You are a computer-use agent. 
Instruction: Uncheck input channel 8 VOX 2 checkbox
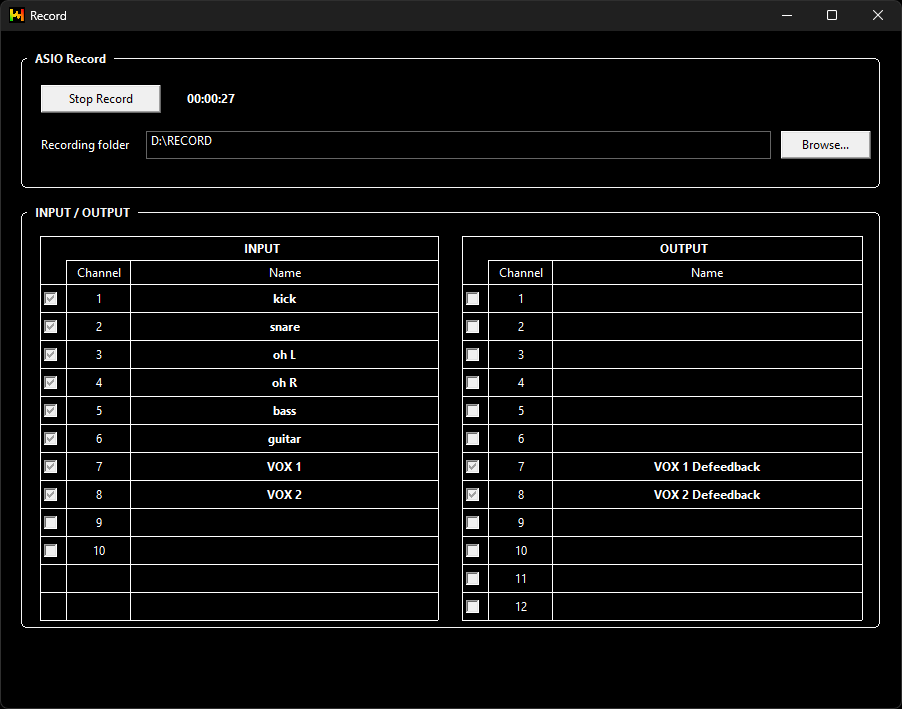51,495
